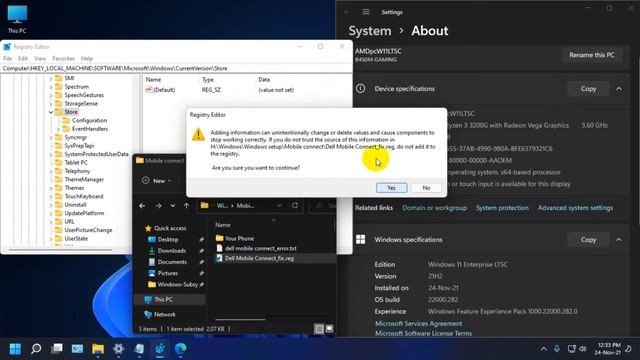This screenshot has width=640, height=360.
Task: Refresh the File Explorer folder
Action: click(295, 205)
